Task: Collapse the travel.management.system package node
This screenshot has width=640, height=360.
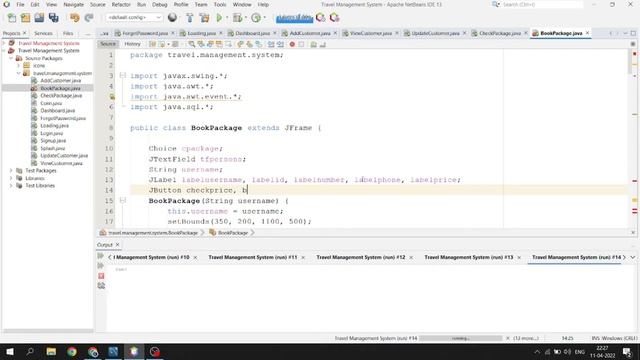Action: pyautogui.click(x=18, y=73)
